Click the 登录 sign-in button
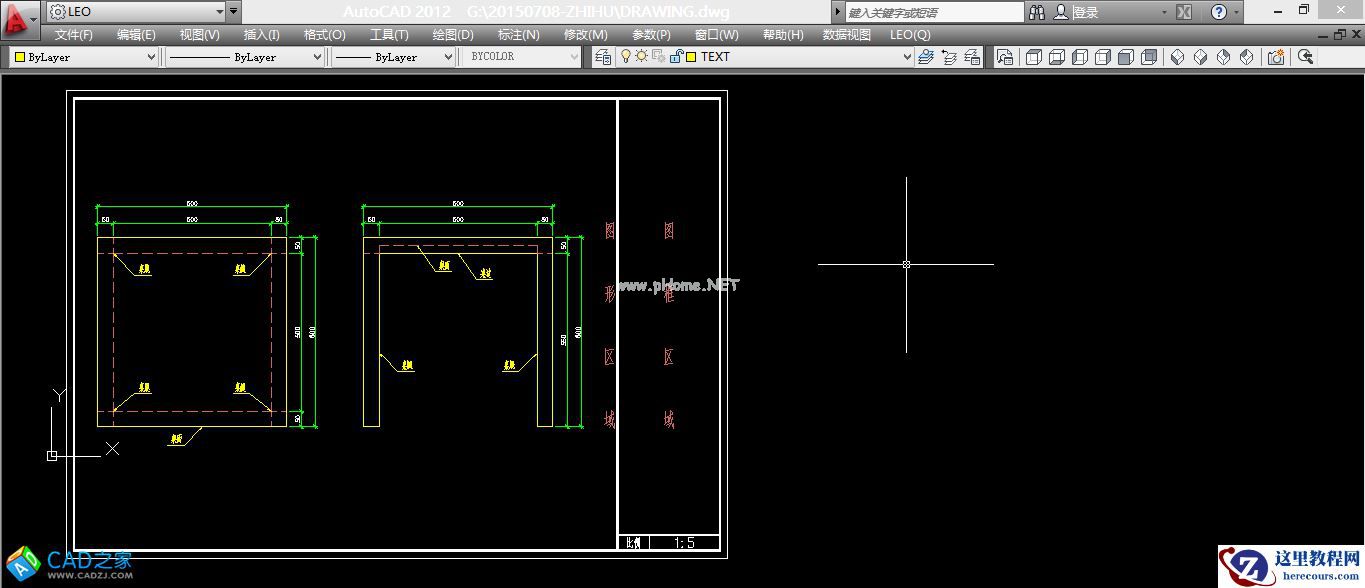This screenshot has height=588, width=1365. click(1086, 12)
